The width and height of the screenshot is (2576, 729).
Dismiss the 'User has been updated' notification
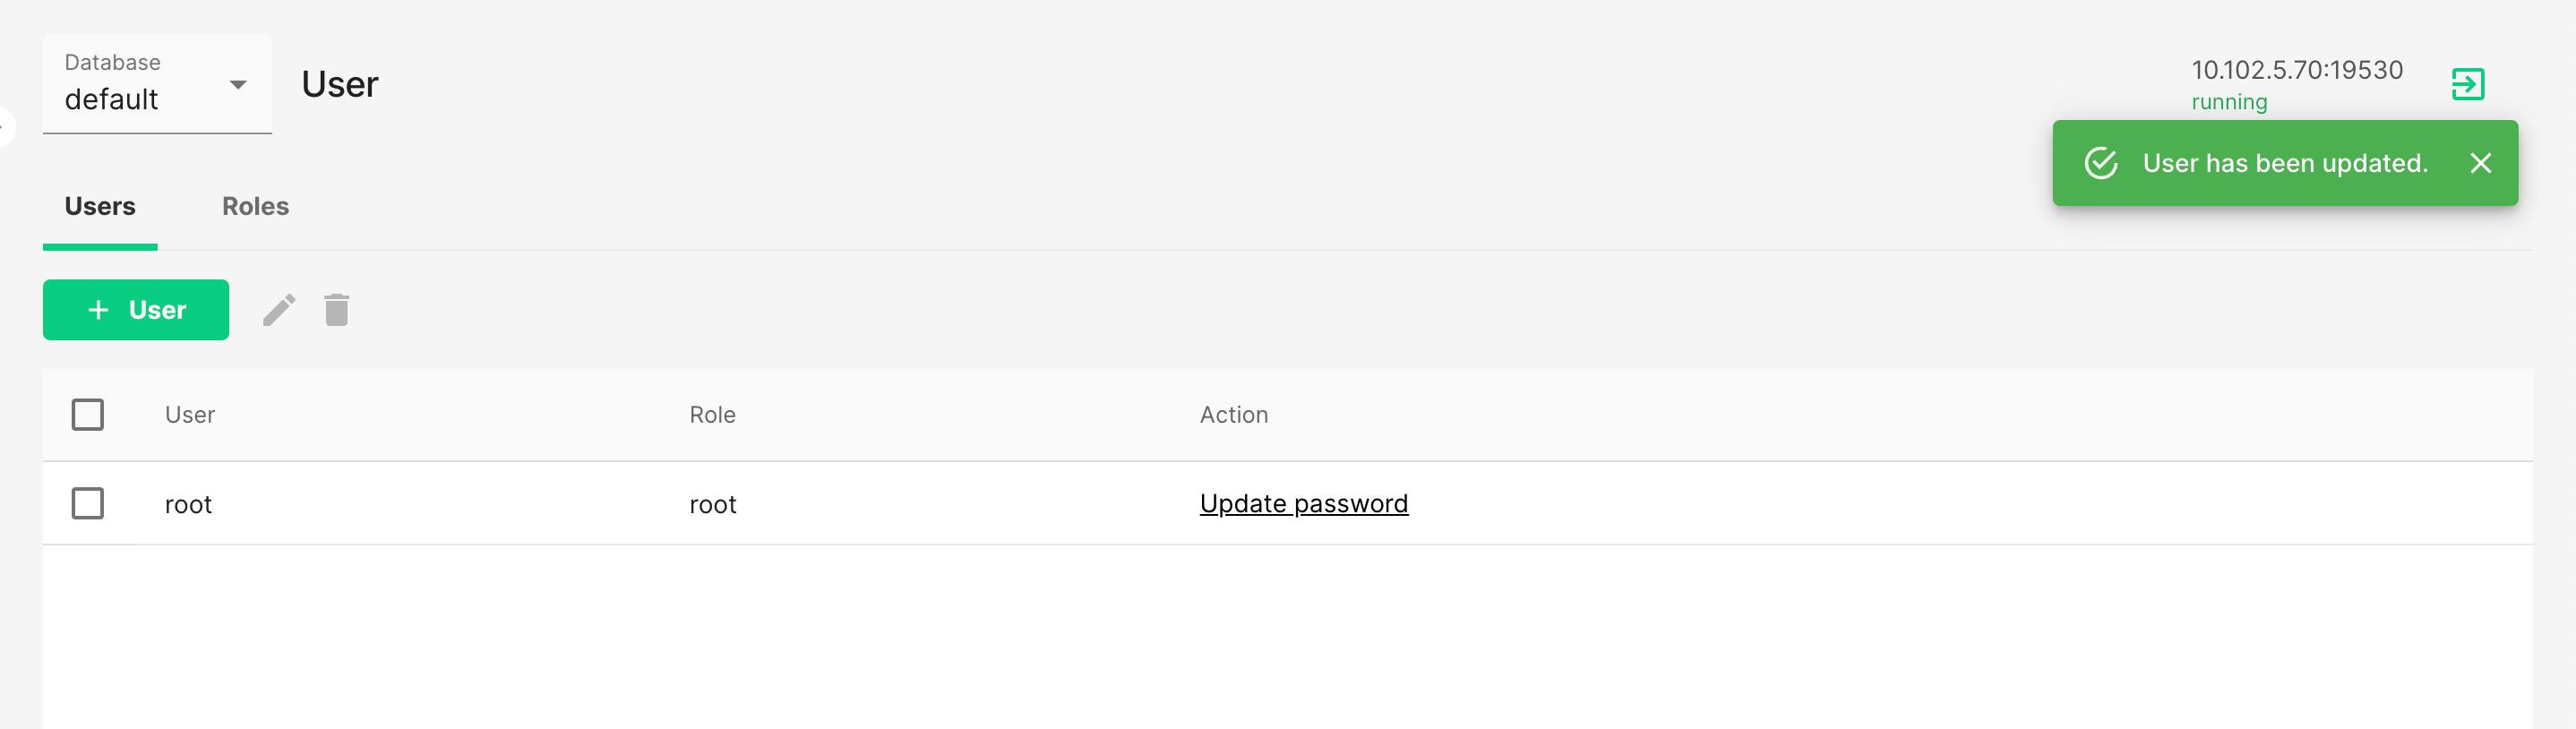(2482, 163)
